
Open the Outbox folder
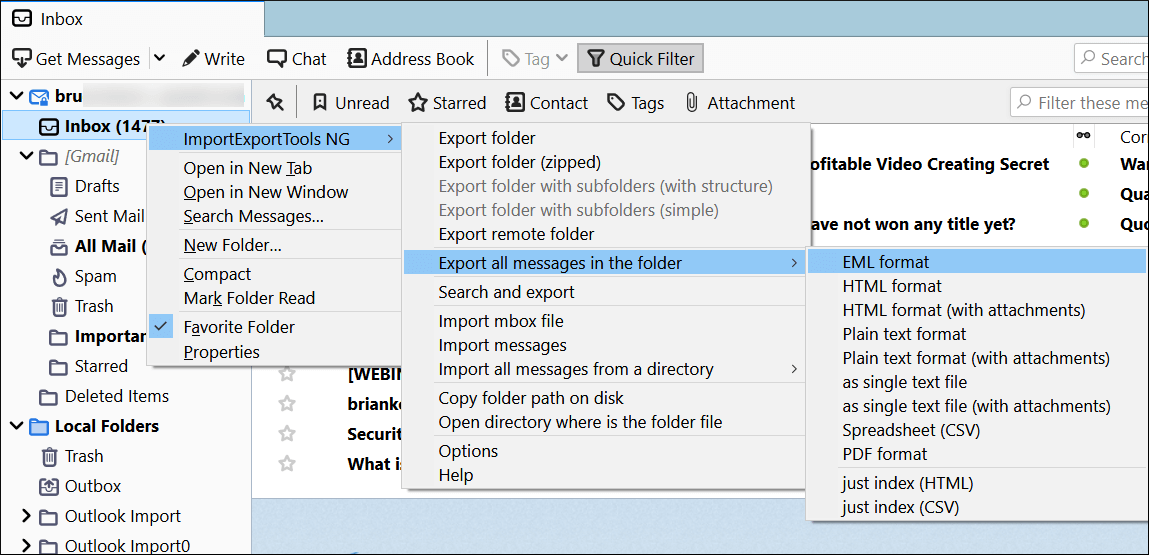tap(93, 486)
